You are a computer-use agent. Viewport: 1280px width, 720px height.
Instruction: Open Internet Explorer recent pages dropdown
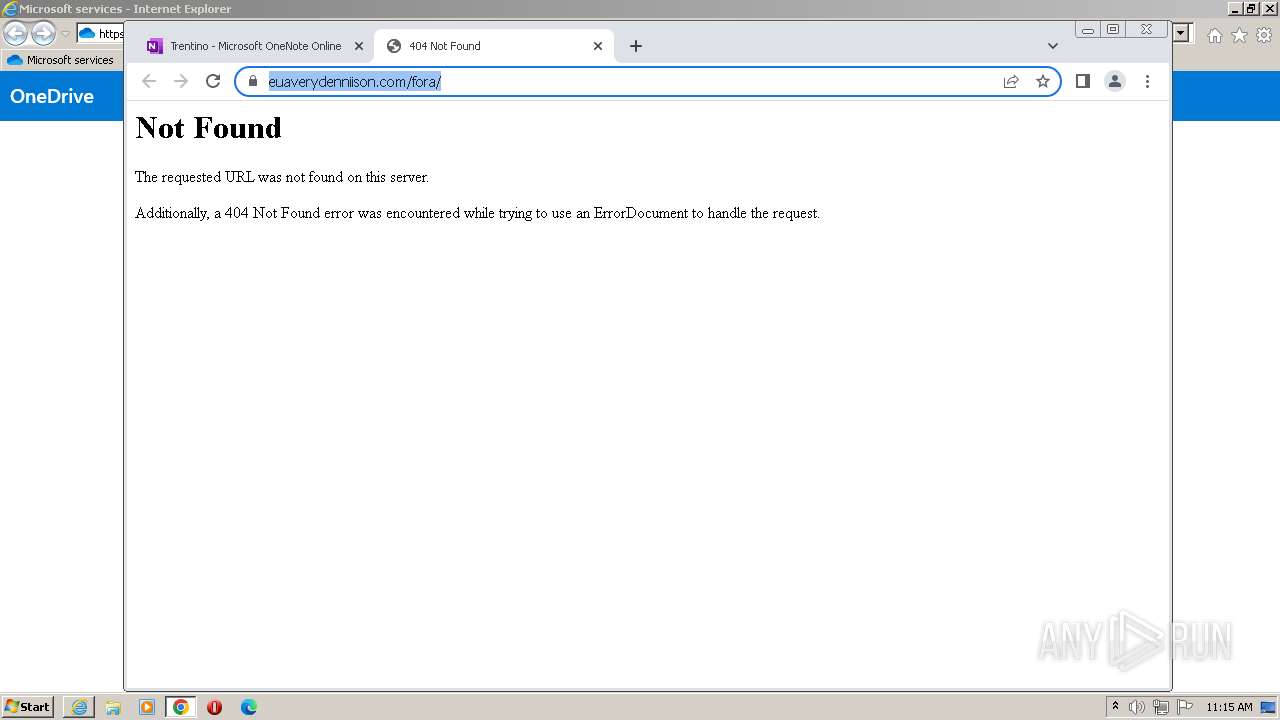pos(66,34)
